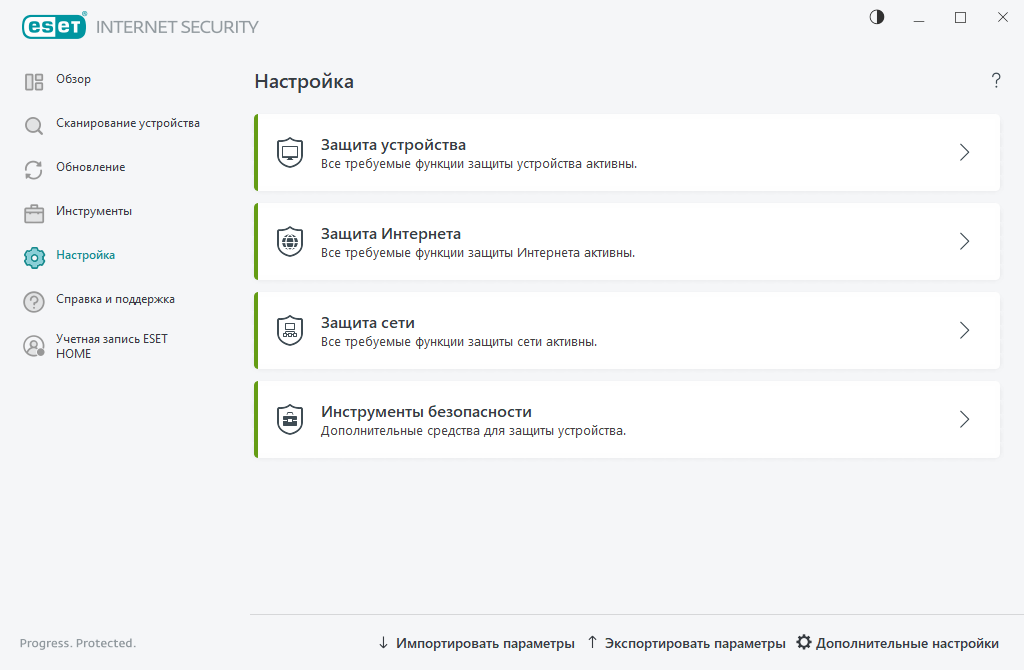Click the up arrow icon beside Экспортировать параметры
The image size is (1024, 670).
coord(592,642)
